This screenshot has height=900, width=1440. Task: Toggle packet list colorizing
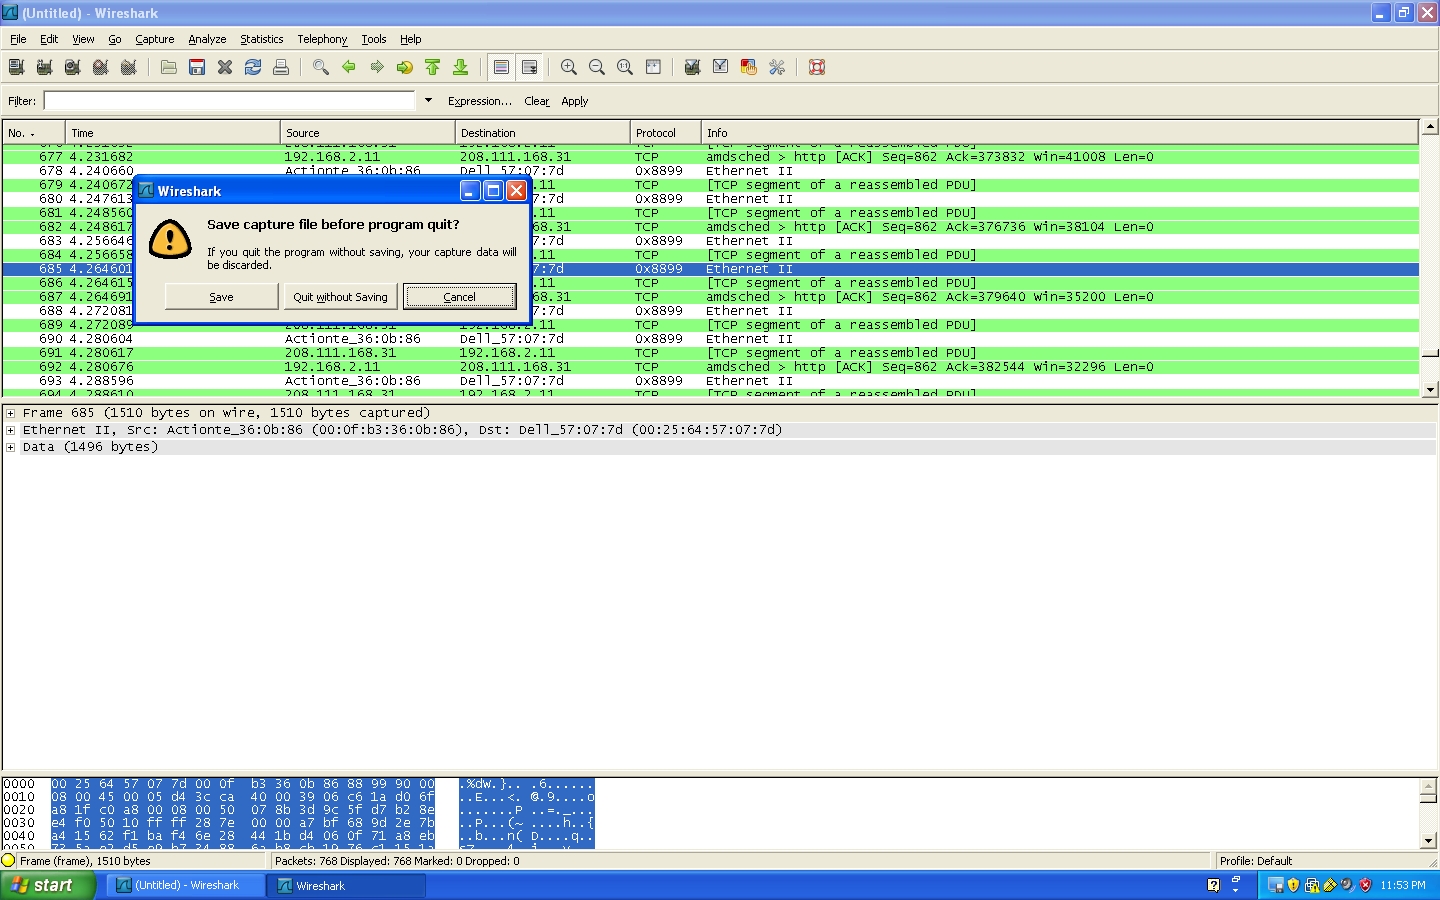tap(502, 67)
